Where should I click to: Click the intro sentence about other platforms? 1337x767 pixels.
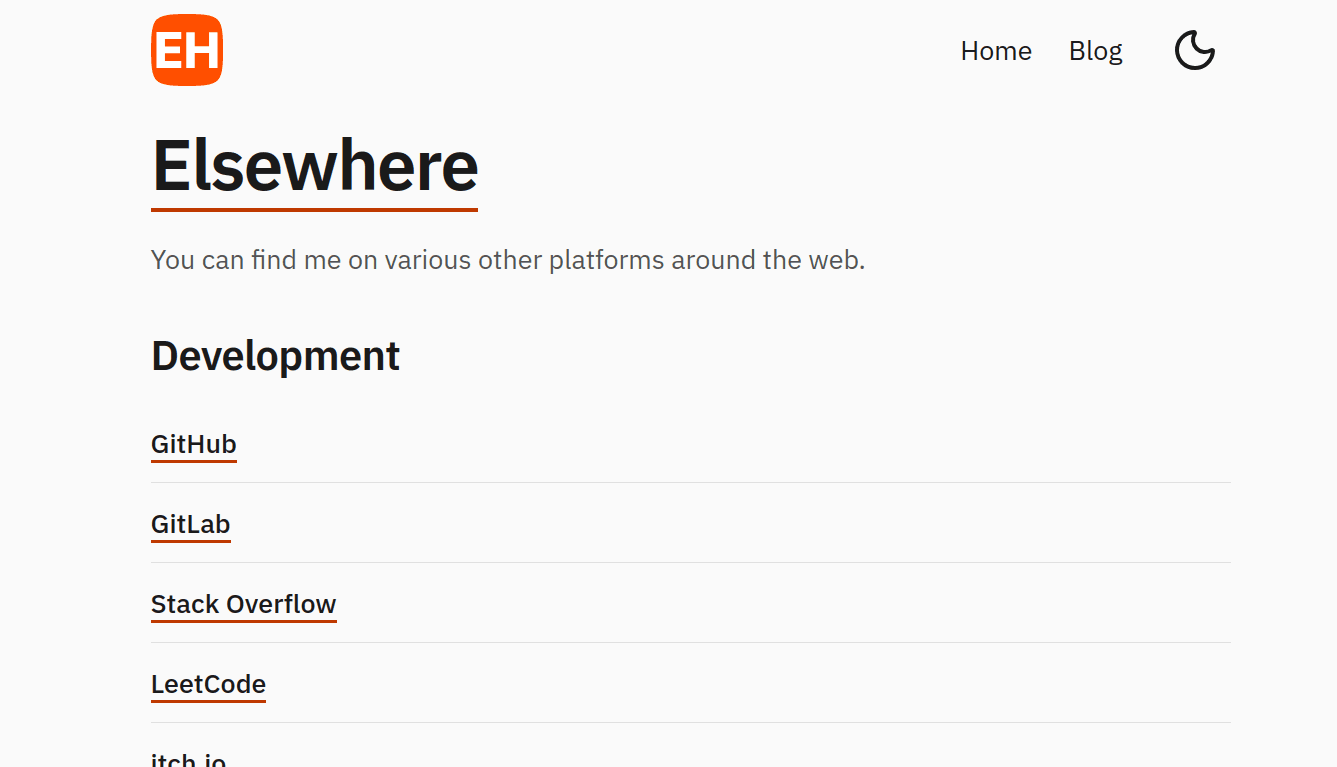tap(508, 260)
